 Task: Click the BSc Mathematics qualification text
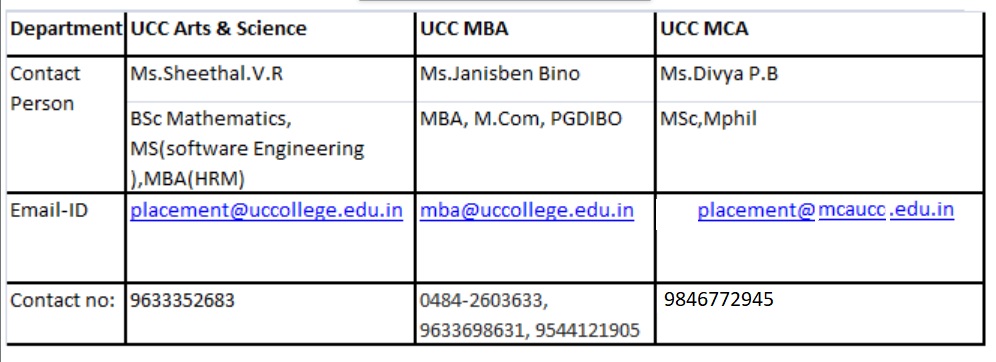(211, 119)
